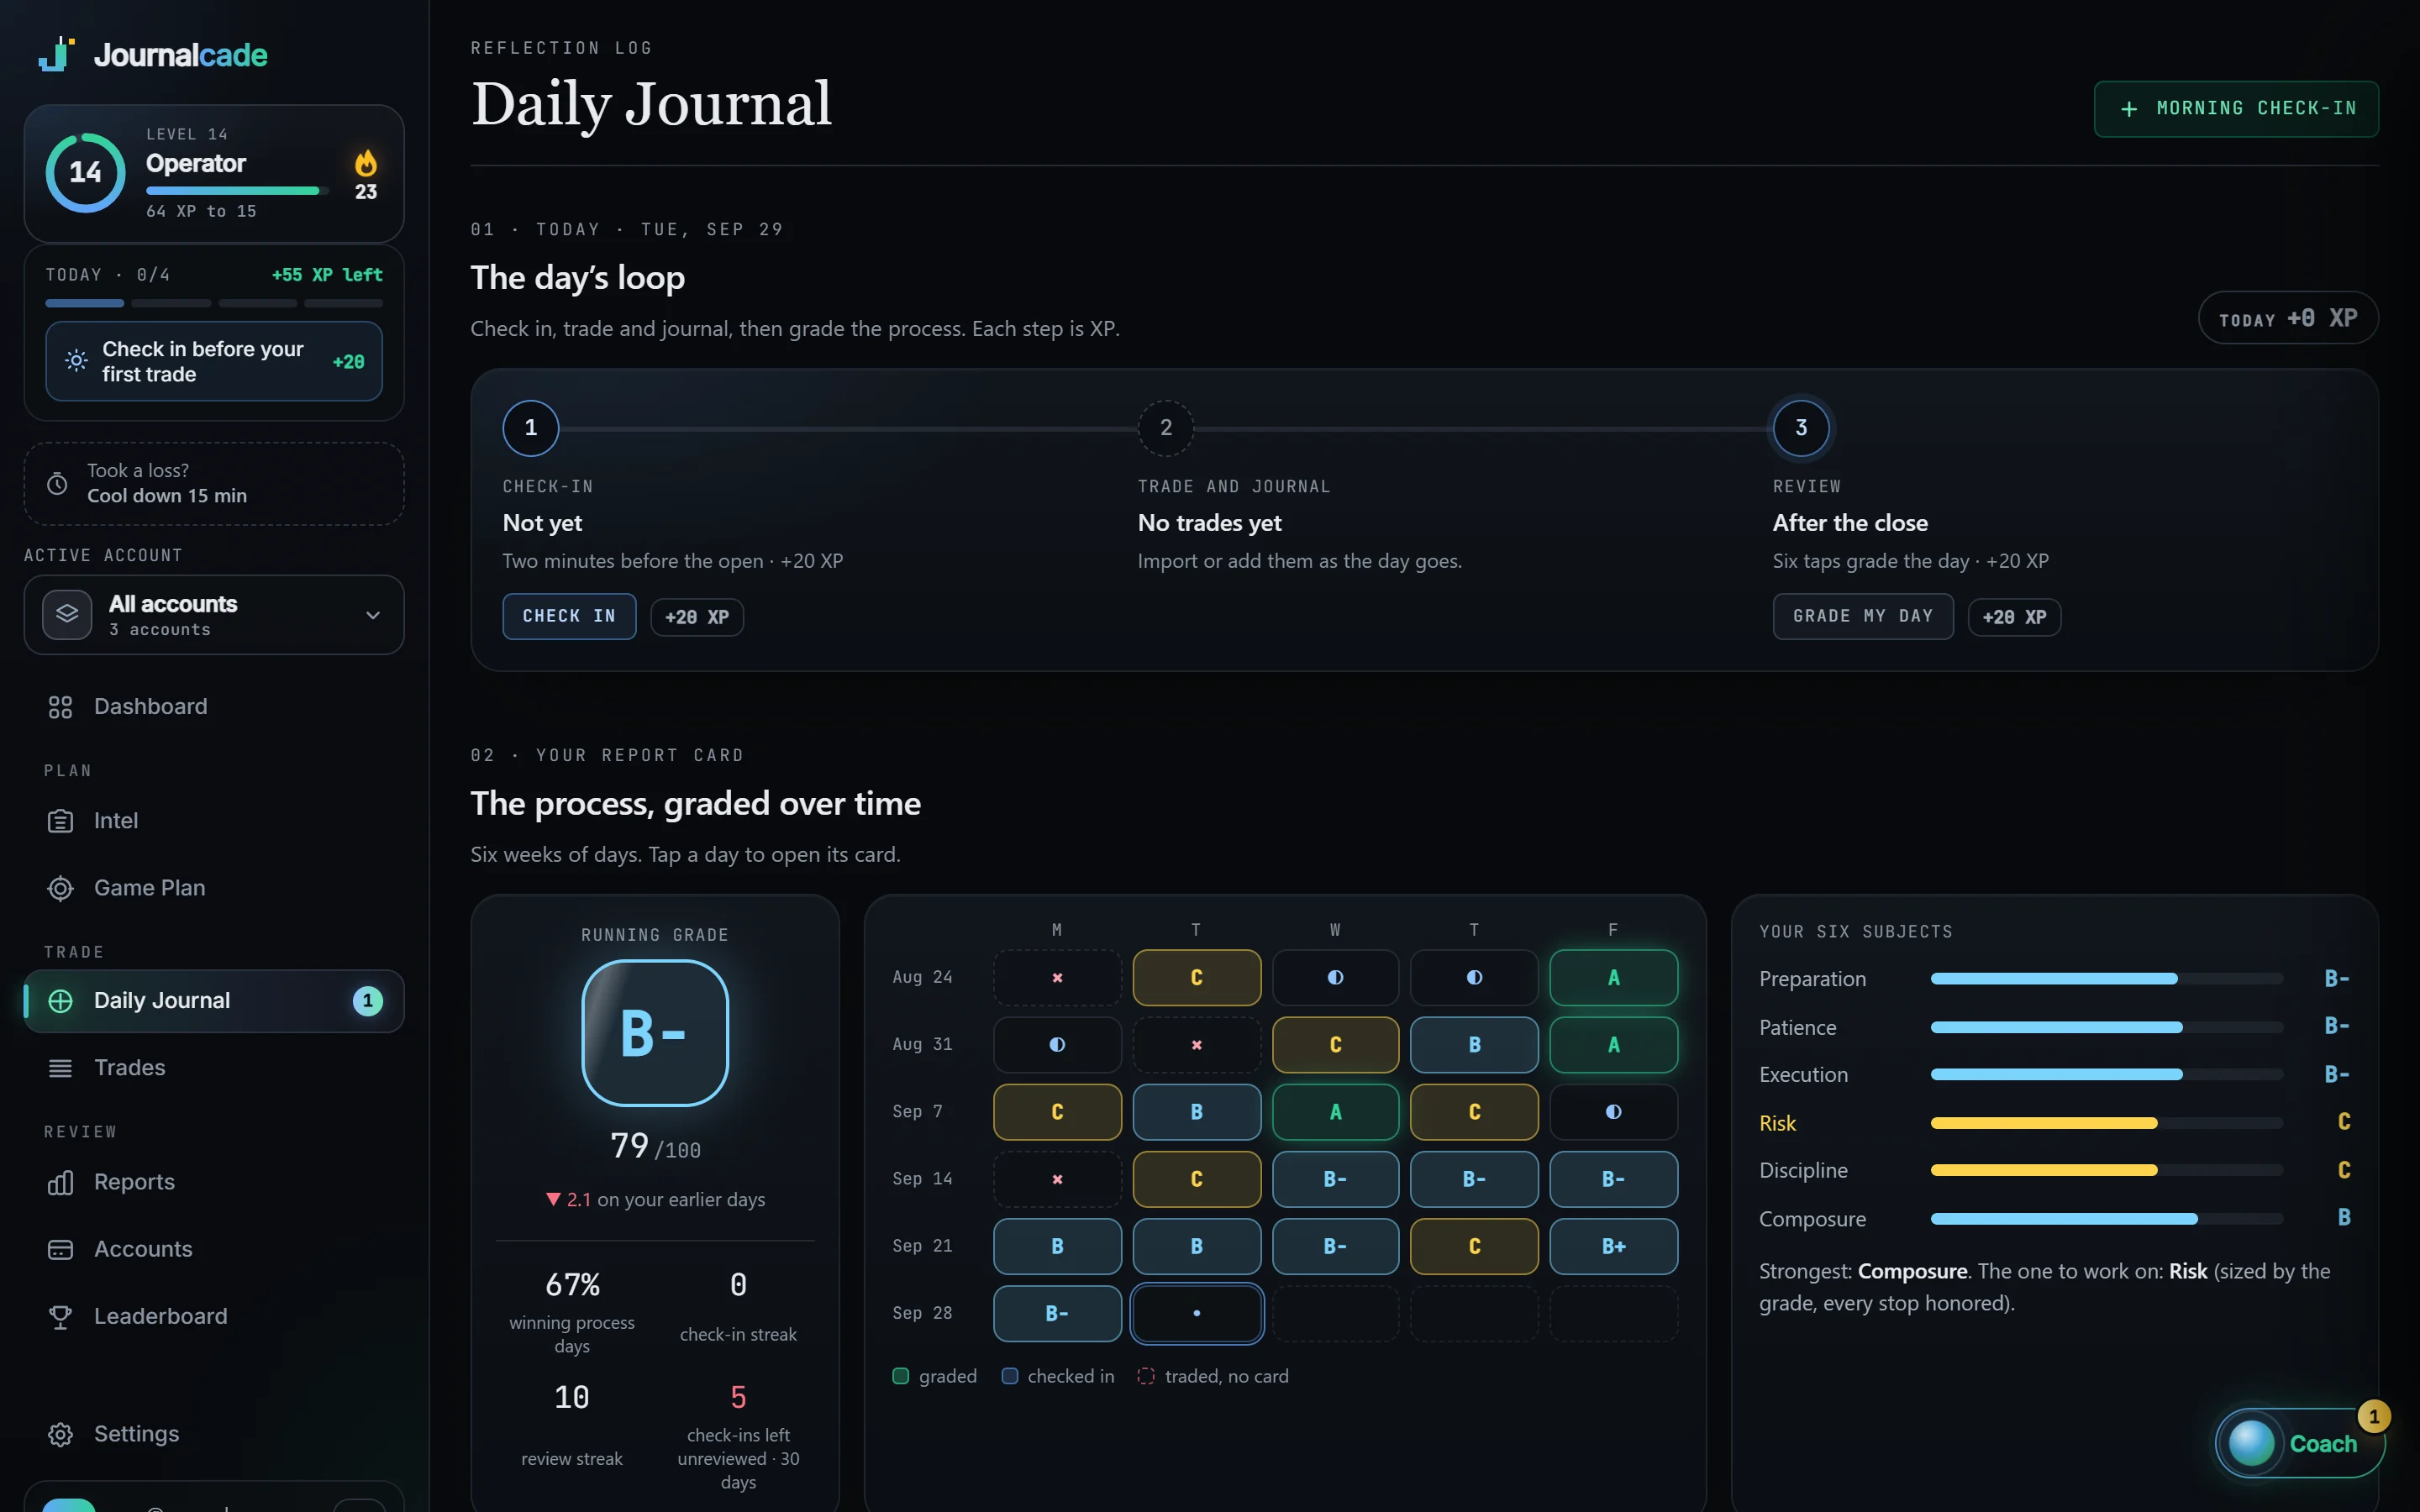
Task: Click the level 14 progress ring
Action: pyautogui.click(x=85, y=172)
